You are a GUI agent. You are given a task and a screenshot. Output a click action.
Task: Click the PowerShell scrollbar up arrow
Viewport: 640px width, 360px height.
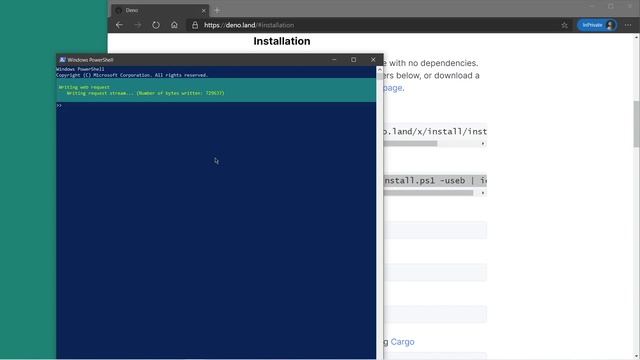(380, 69)
